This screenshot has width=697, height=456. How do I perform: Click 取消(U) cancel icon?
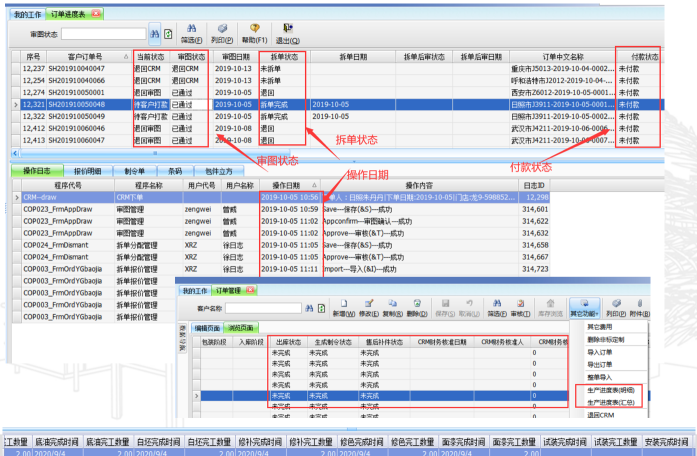click(469, 308)
